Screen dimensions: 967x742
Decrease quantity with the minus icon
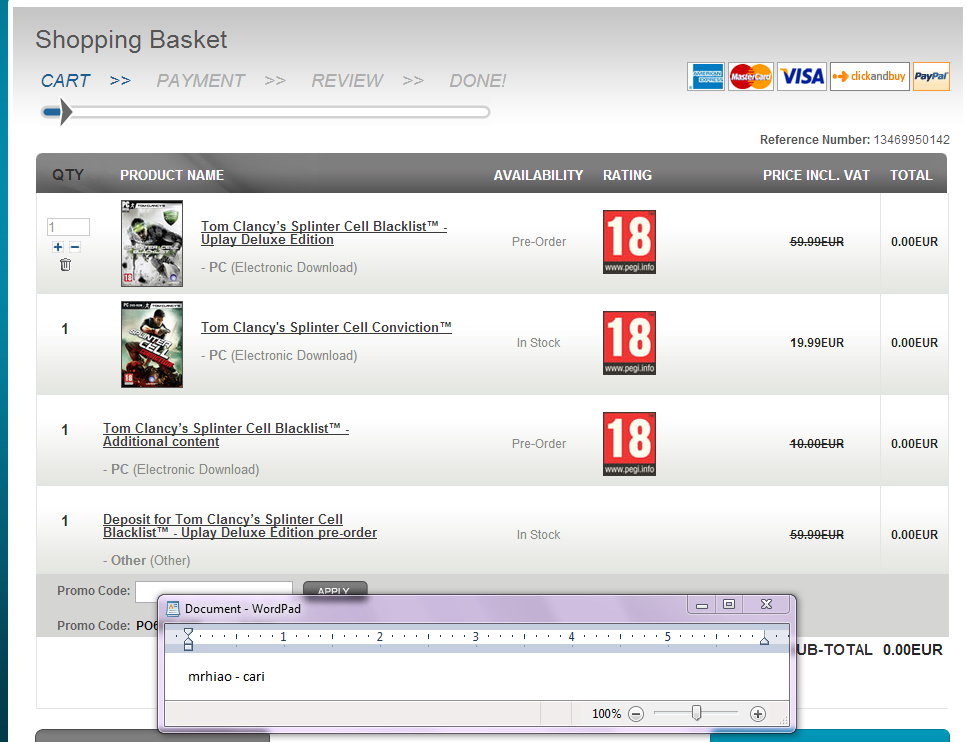click(x=75, y=247)
